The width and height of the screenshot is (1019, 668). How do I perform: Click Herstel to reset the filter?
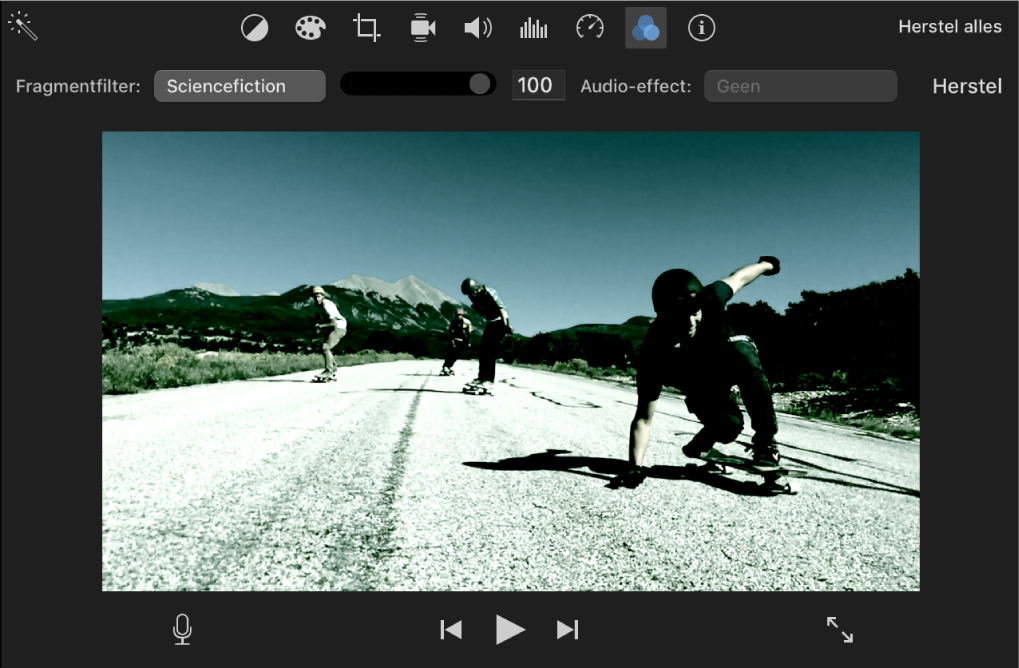(x=966, y=86)
